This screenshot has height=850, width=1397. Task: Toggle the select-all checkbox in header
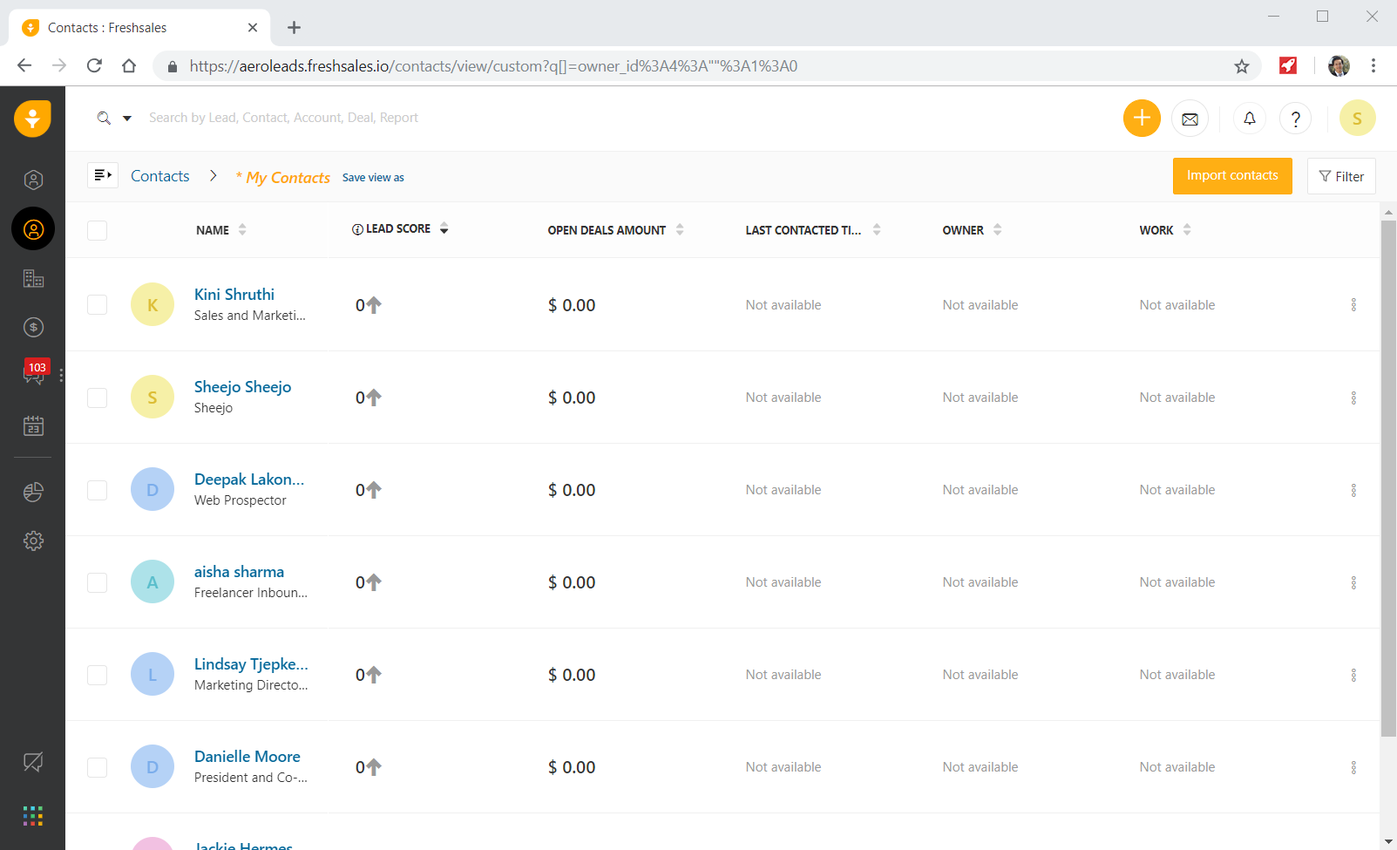[97, 231]
